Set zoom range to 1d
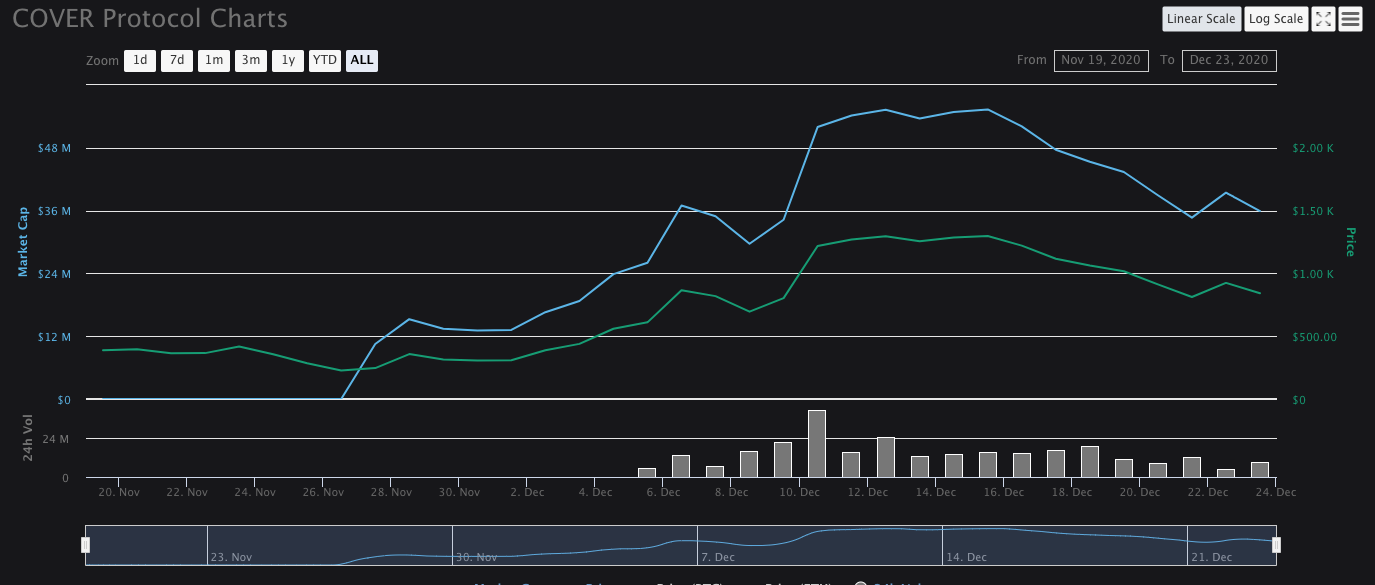Image resolution: width=1375 pixels, height=585 pixels. (140, 61)
